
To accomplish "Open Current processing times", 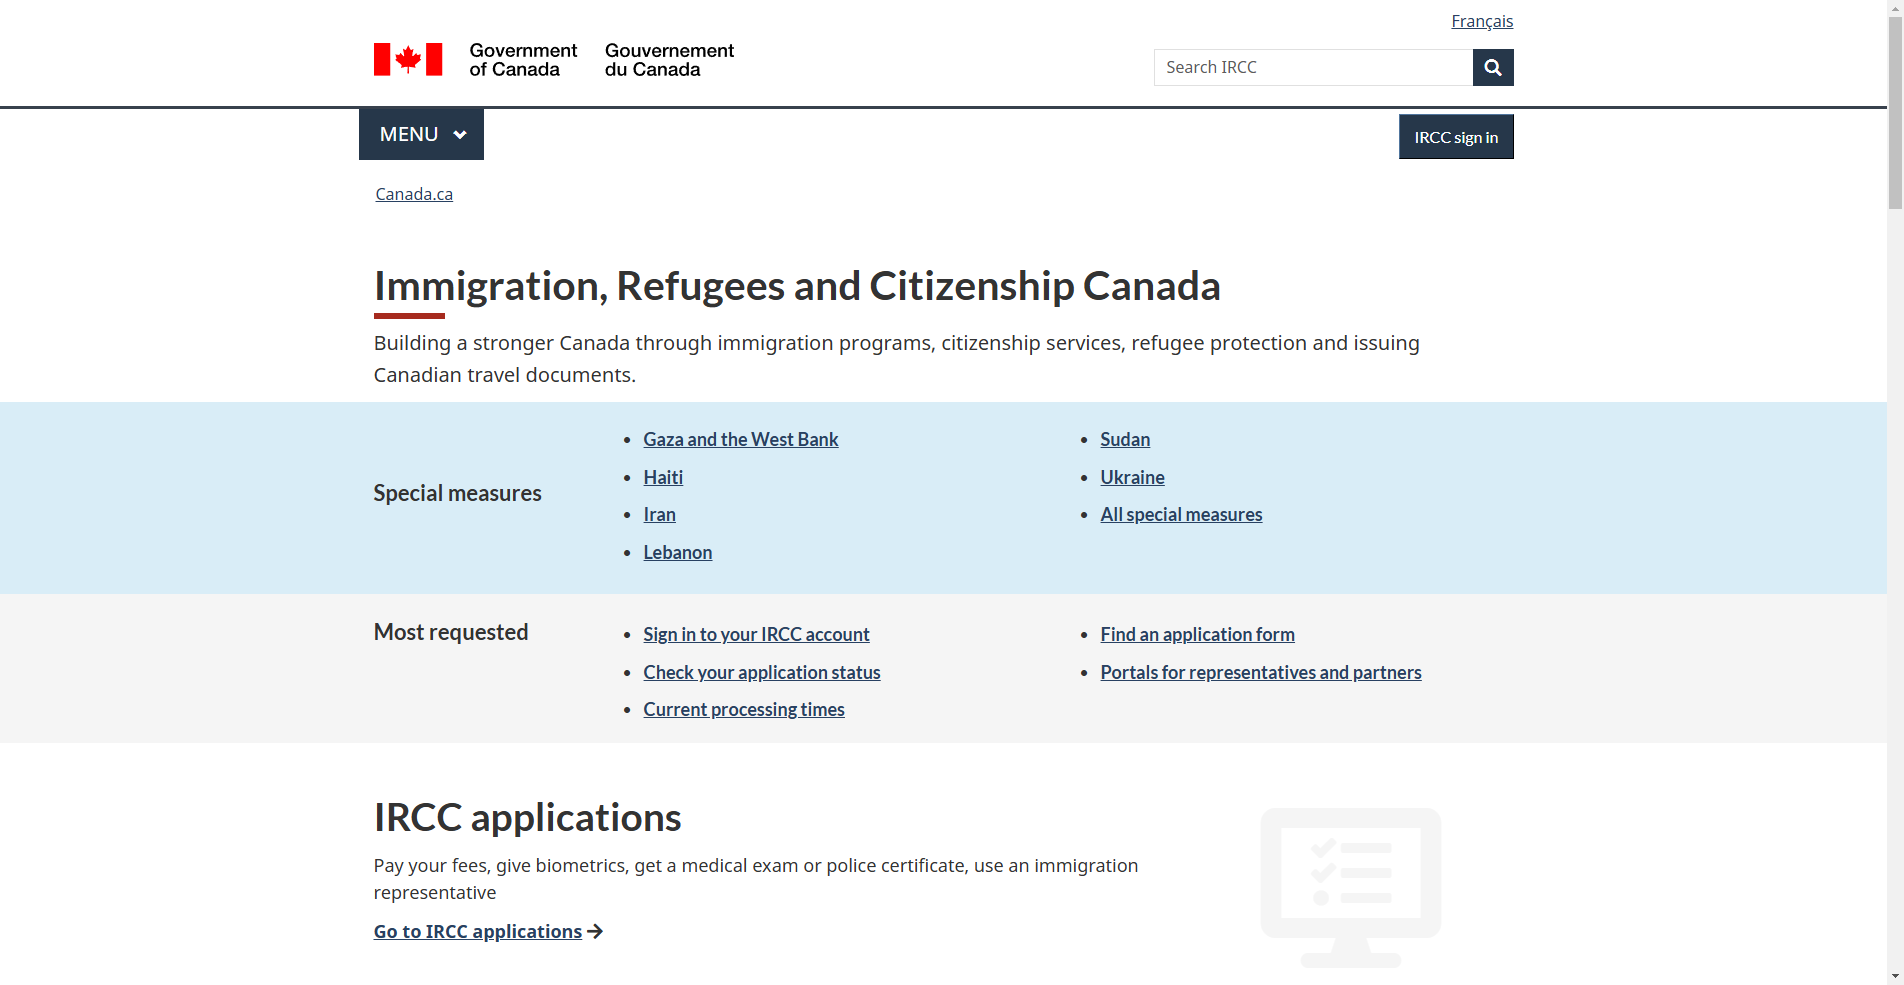I will [743, 710].
